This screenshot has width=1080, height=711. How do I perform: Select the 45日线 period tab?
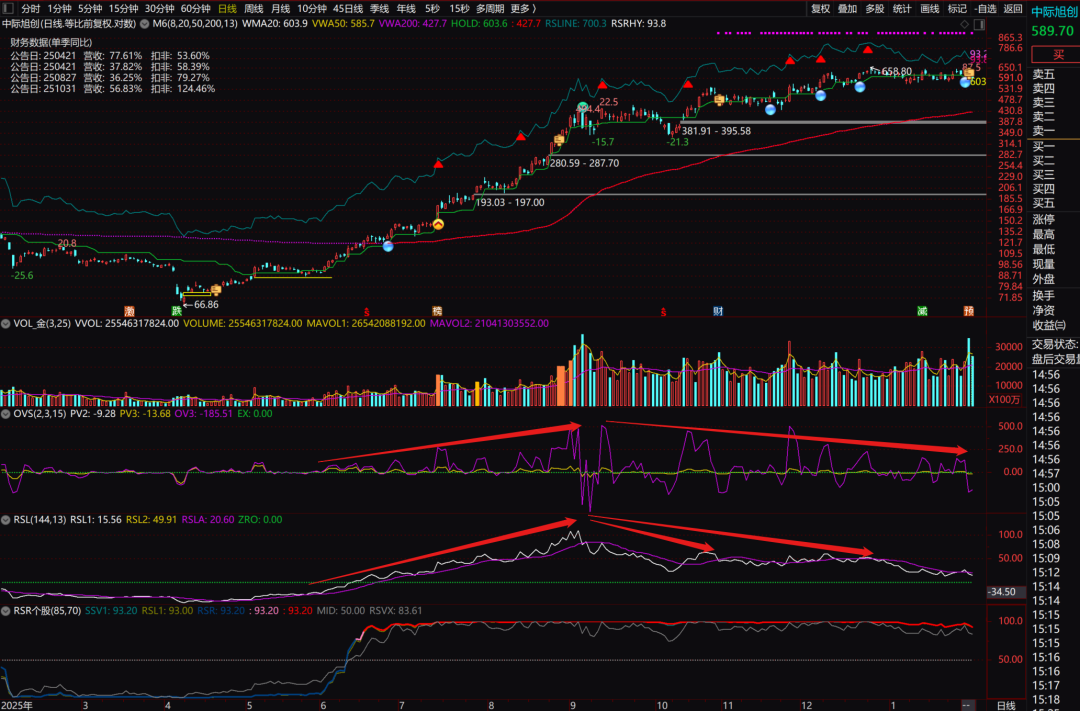348,9
